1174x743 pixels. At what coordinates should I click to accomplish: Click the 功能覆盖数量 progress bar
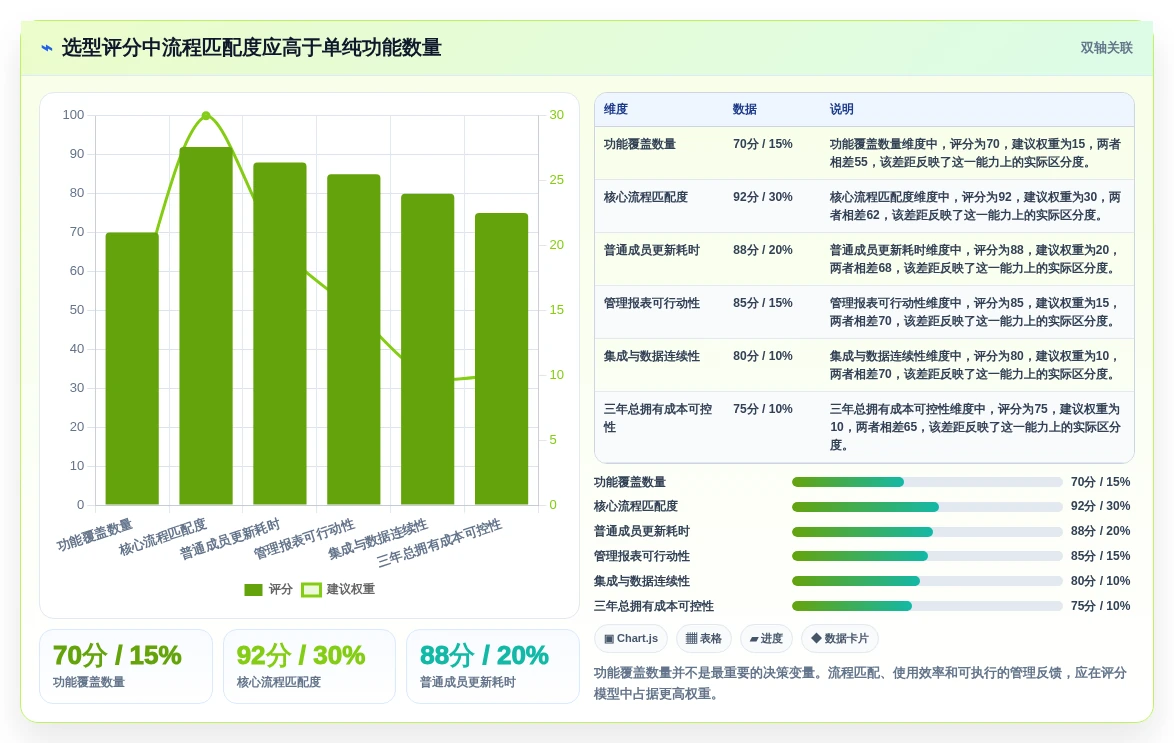click(927, 482)
